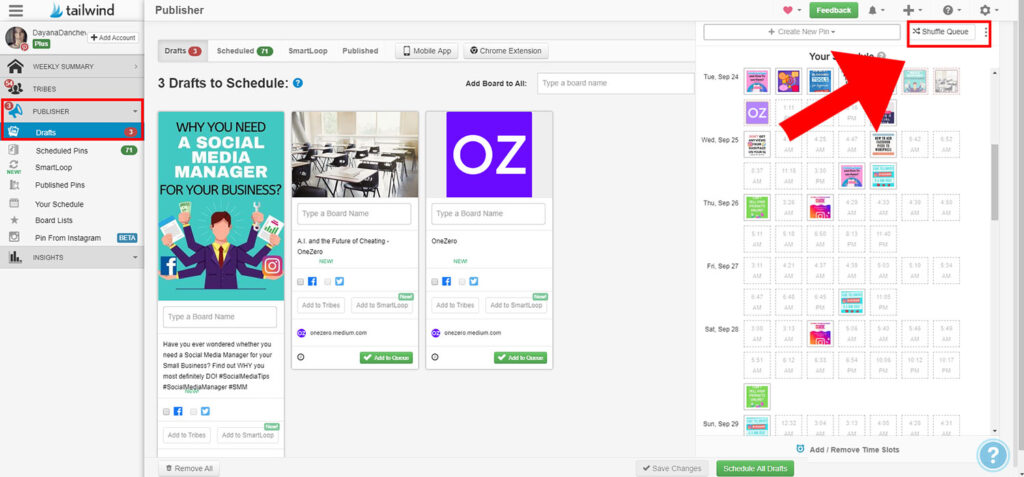Click the Board Lists star icon
The width and height of the screenshot is (1024, 477).
click(14, 220)
